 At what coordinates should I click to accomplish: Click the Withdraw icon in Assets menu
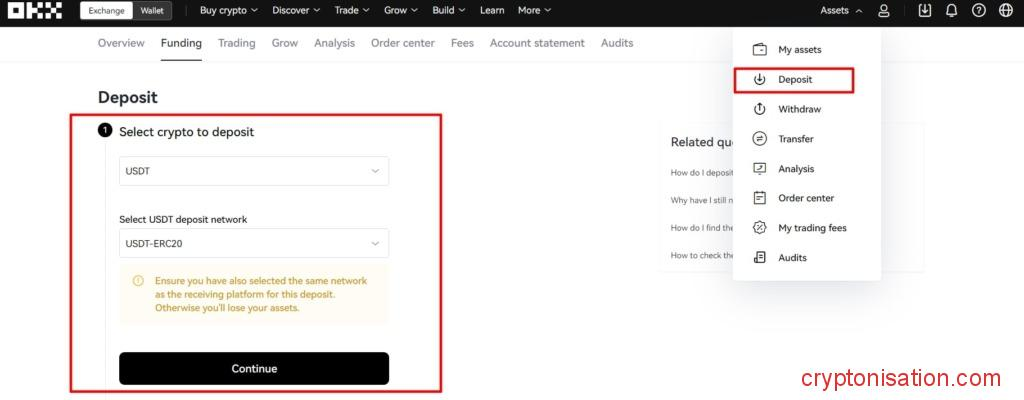point(760,109)
